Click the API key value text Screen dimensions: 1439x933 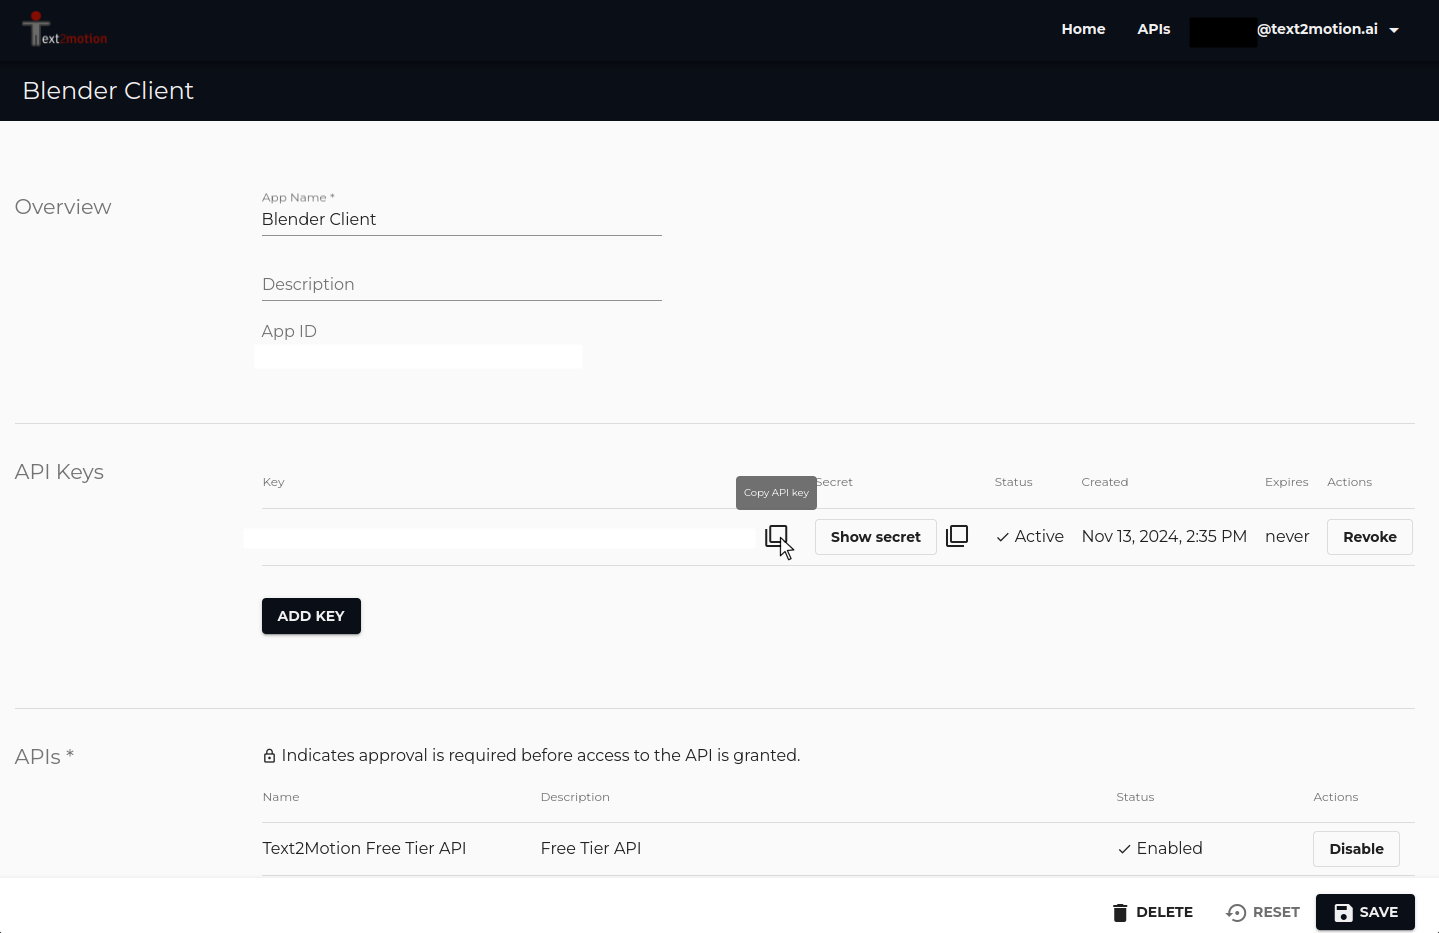(x=499, y=538)
